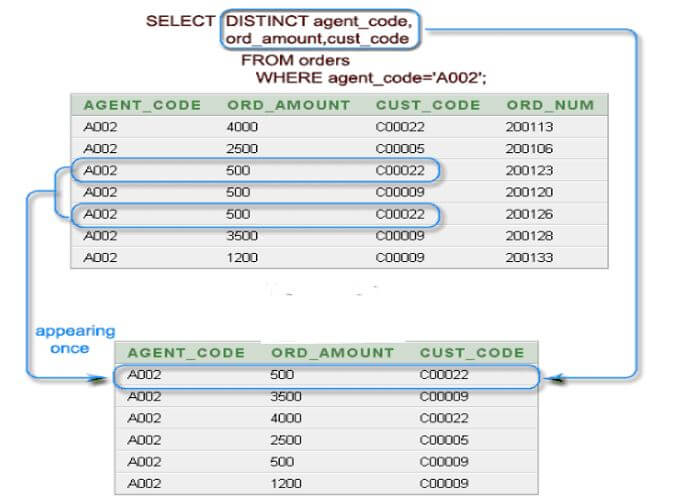
Task: Select order number 200113 cell
Action: pos(530,127)
